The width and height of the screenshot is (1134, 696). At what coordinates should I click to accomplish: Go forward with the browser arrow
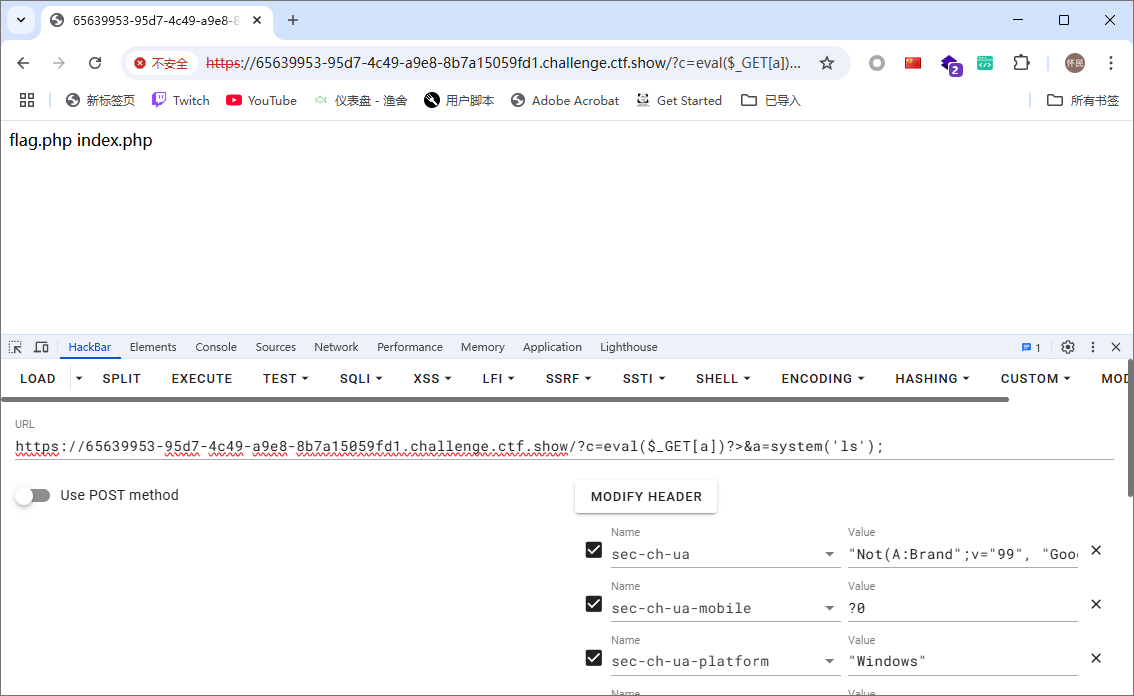coord(59,63)
